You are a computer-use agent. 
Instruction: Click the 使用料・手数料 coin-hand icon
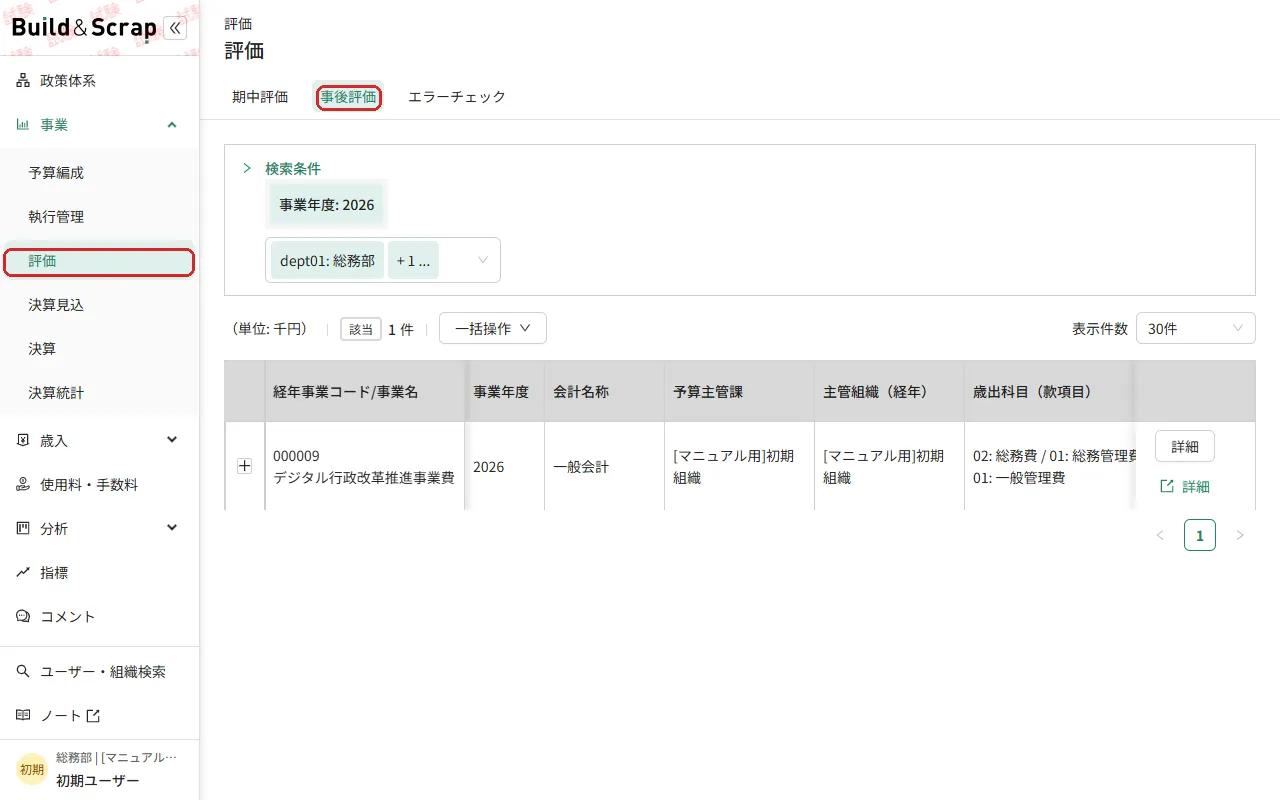tap(23, 485)
